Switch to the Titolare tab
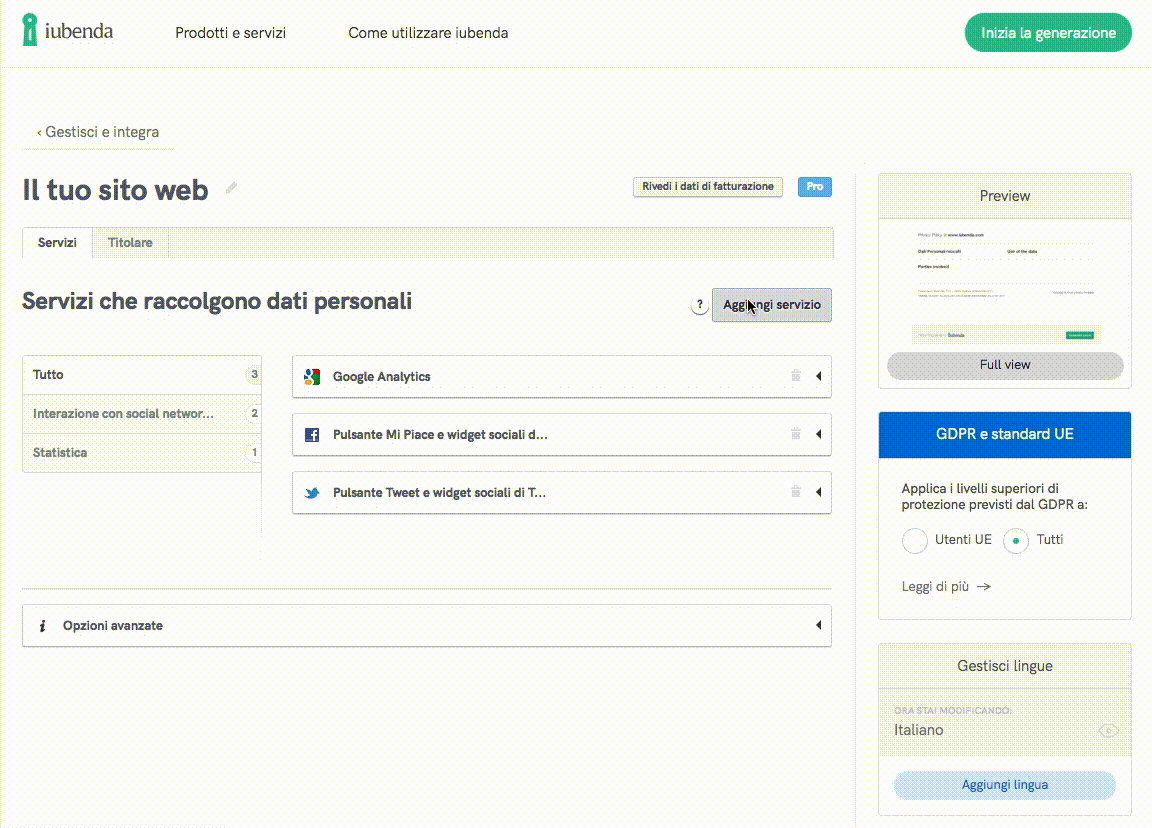This screenshot has height=828, width=1152. click(x=130, y=243)
